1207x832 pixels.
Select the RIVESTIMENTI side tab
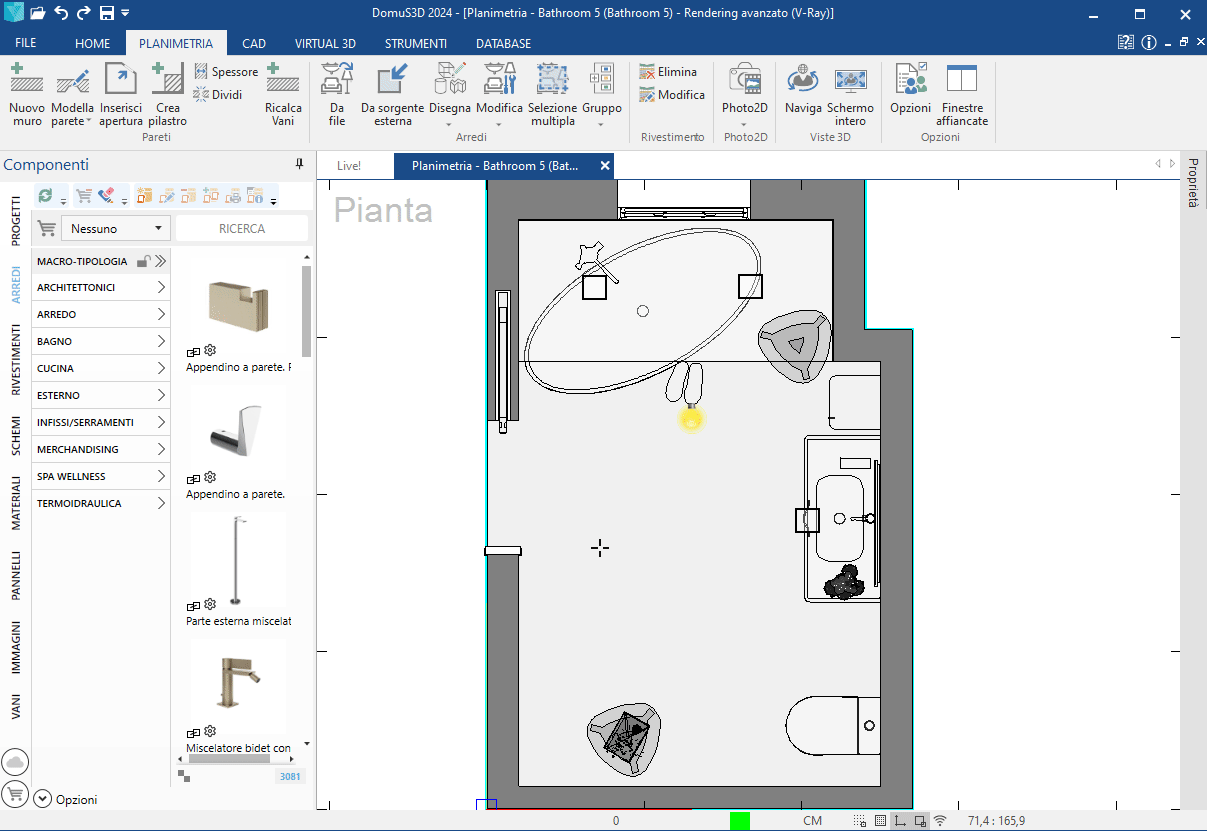pos(16,360)
